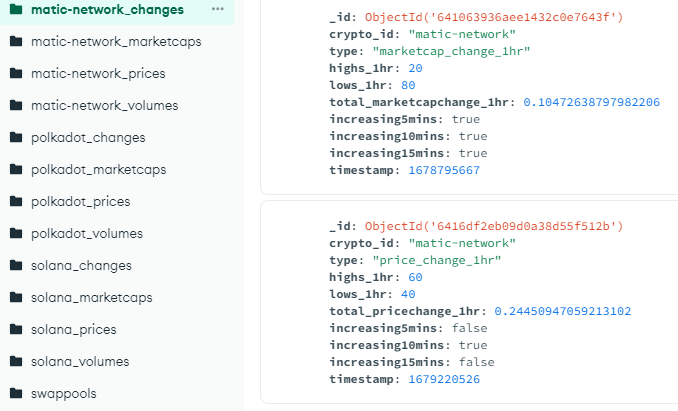This screenshot has height=411, width=678.
Task: Open the solana_volumes collection
Action: (x=80, y=361)
